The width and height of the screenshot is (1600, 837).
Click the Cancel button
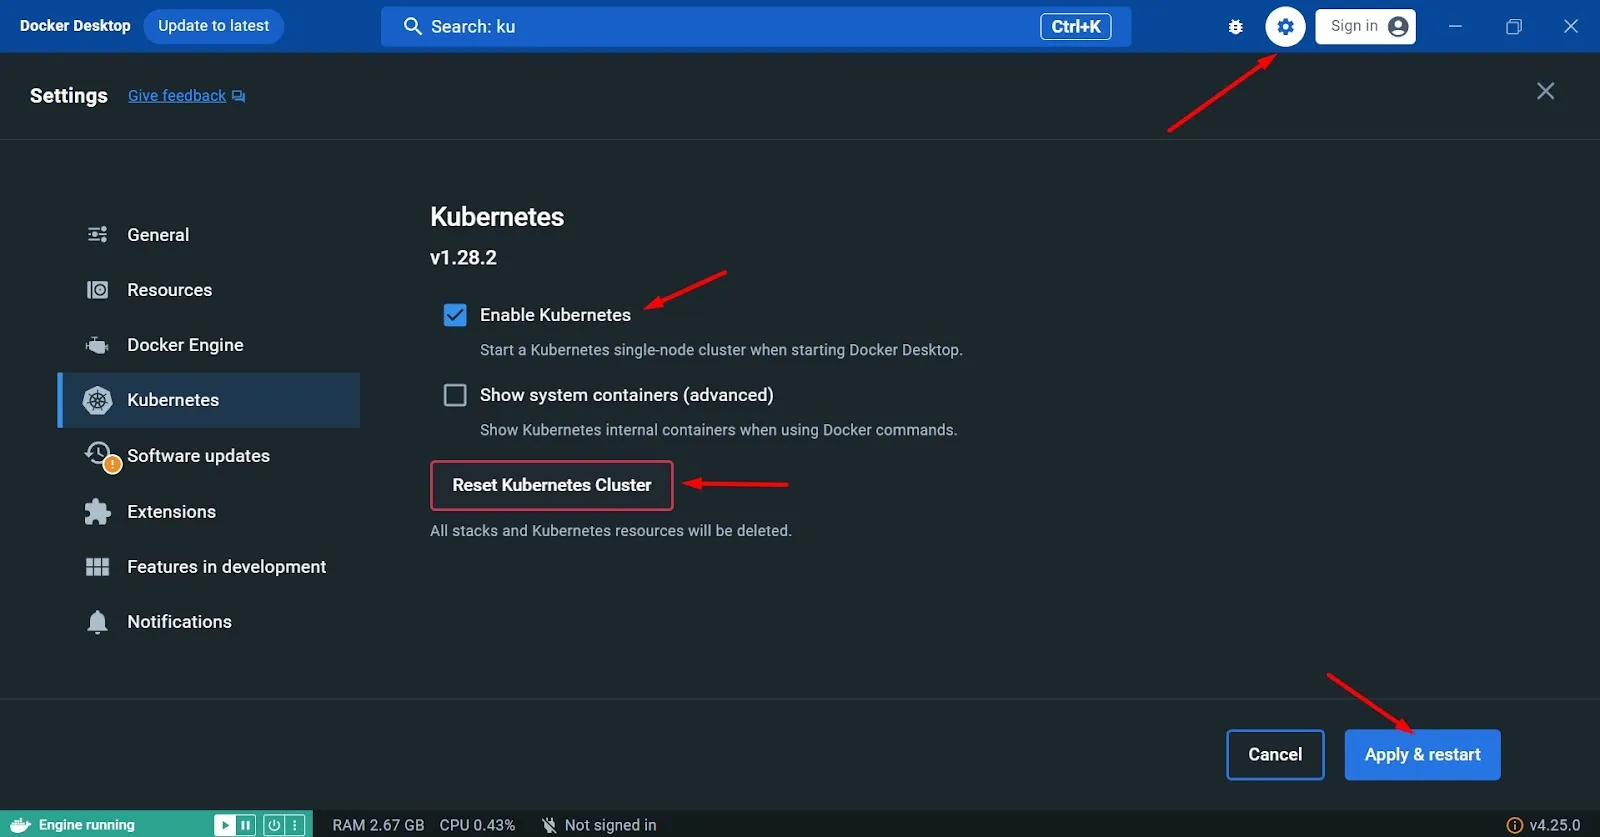pyautogui.click(x=1275, y=755)
